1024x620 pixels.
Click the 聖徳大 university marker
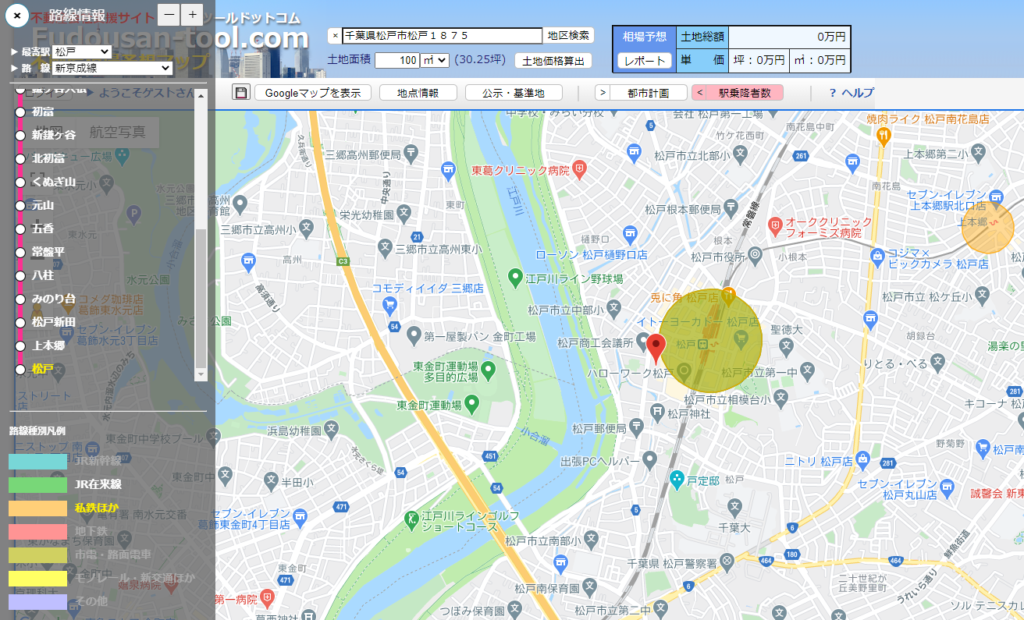click(x=786, y=345)
